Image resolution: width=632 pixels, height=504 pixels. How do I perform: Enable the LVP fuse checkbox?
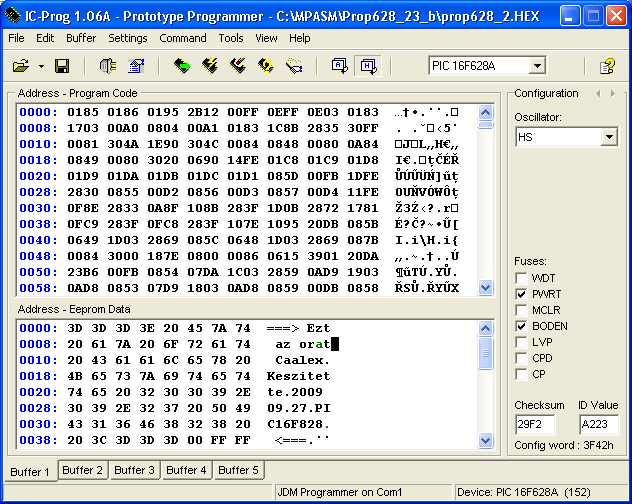[521, 342]
